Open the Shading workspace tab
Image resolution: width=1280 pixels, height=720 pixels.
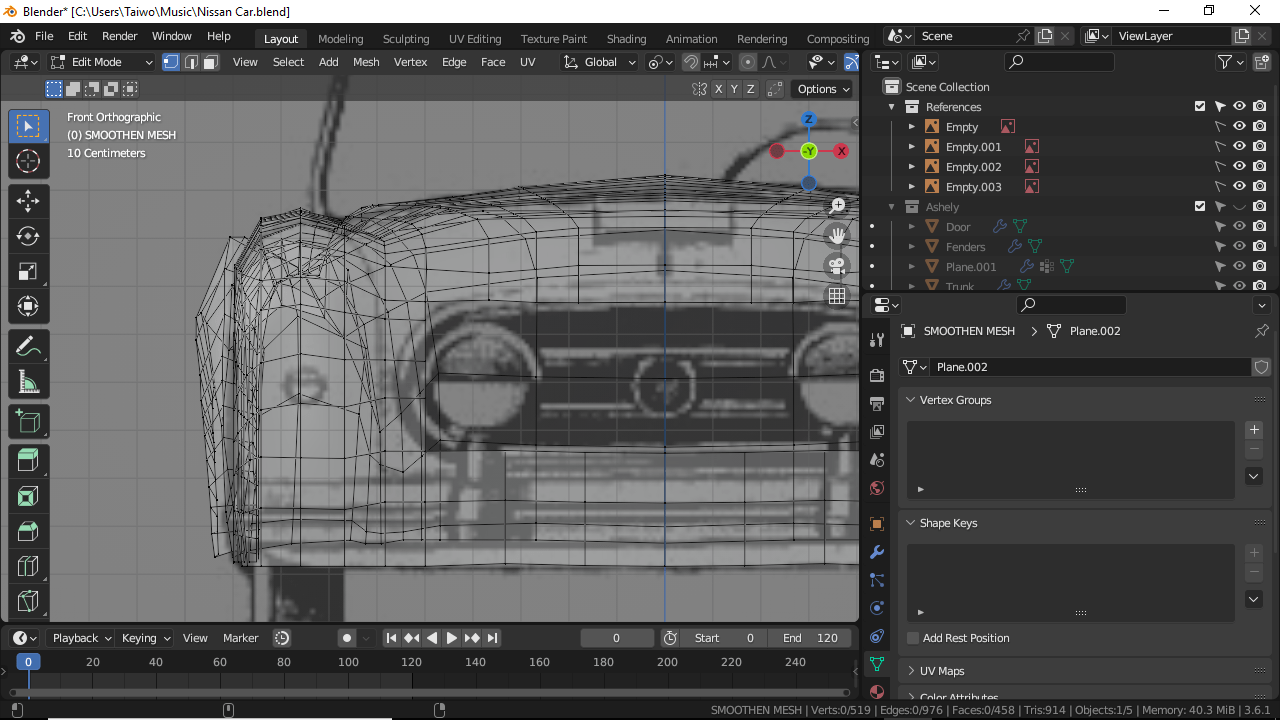coord(627,39)
